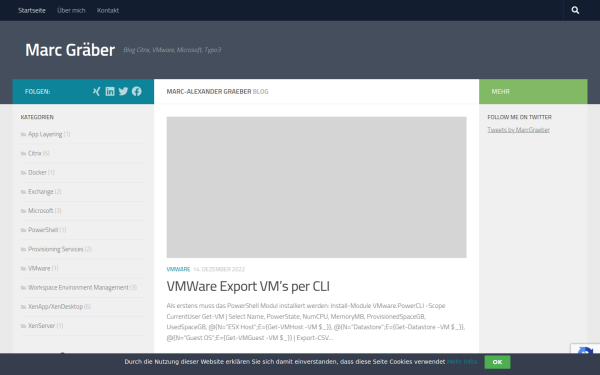Click the folder icon beside XenServer

(23, 326)
